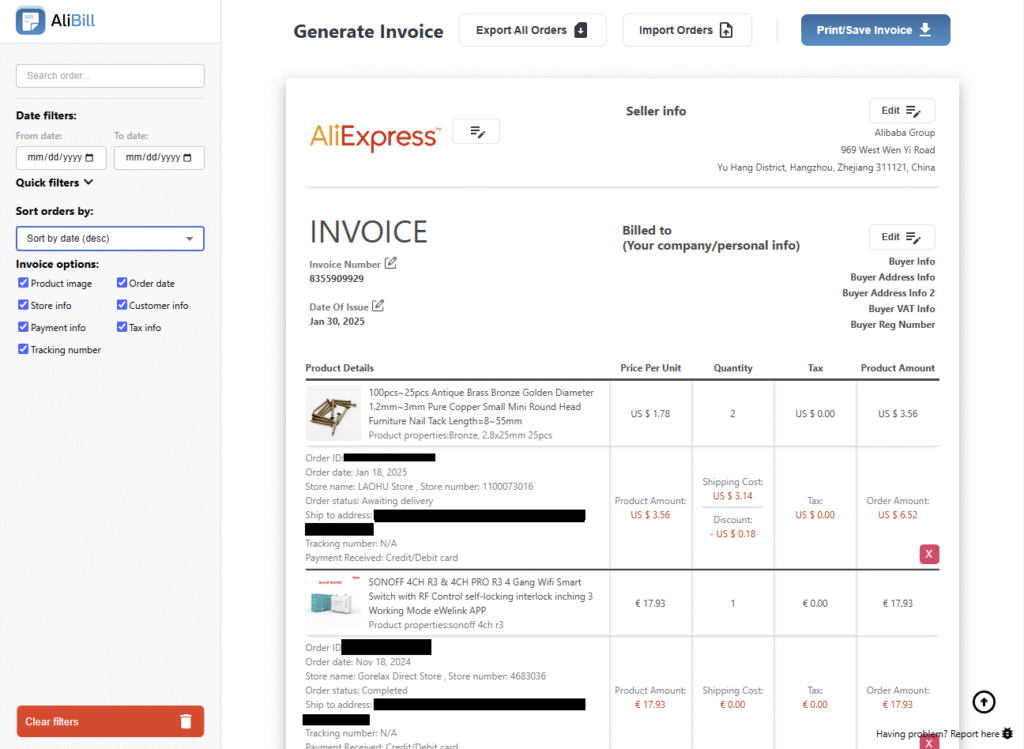Click the Tax column header
This screenshot has height=749, width=1024.
815,368
